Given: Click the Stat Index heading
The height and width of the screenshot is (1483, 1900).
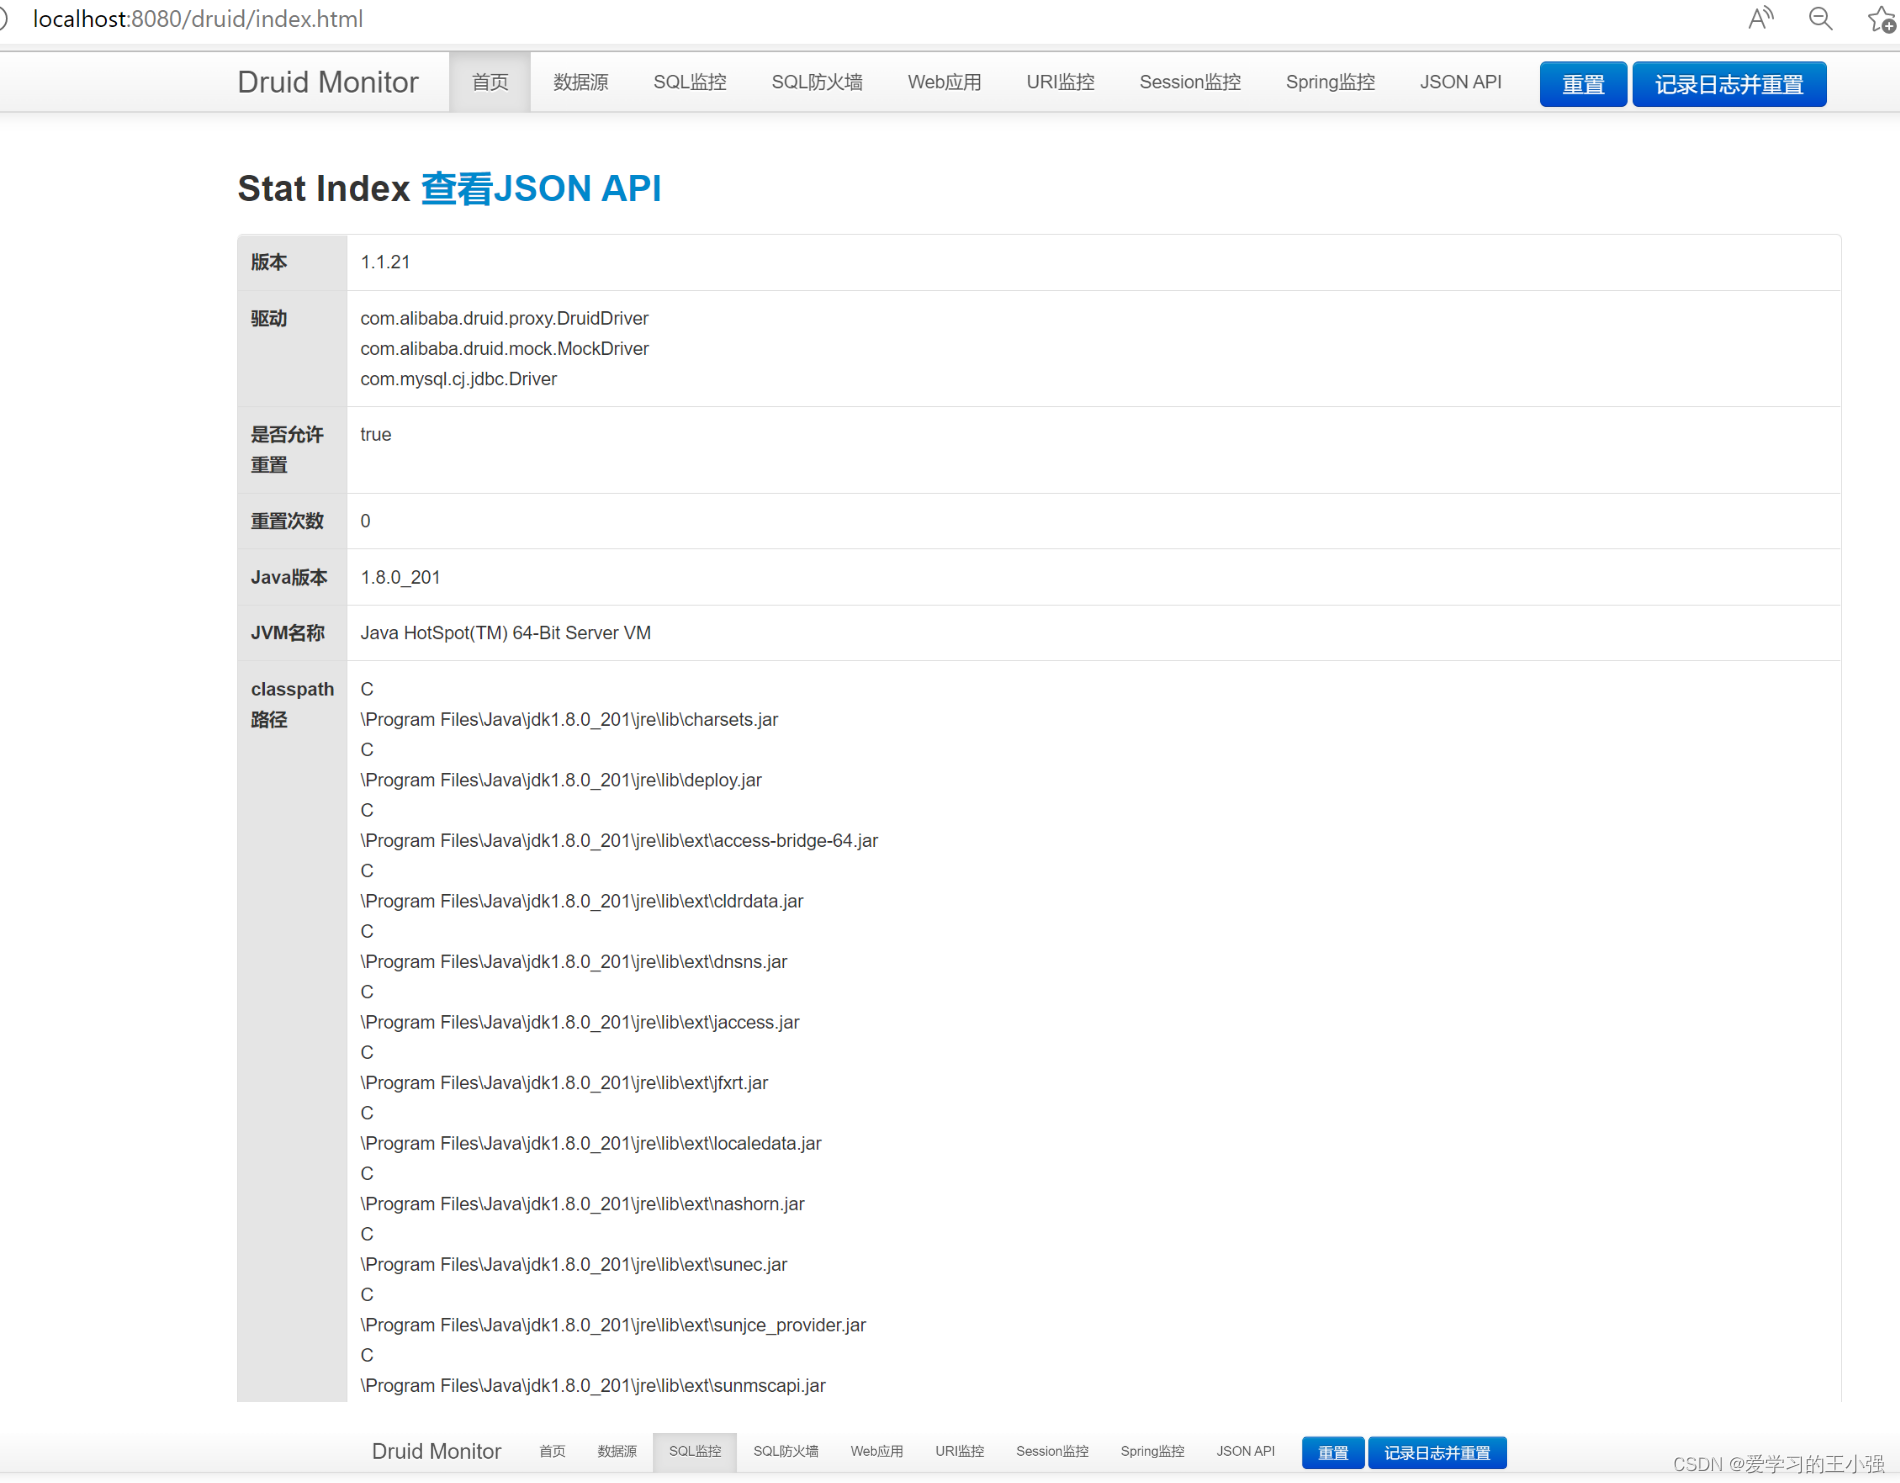Looking at the screenshot, I should coord(324,188).
